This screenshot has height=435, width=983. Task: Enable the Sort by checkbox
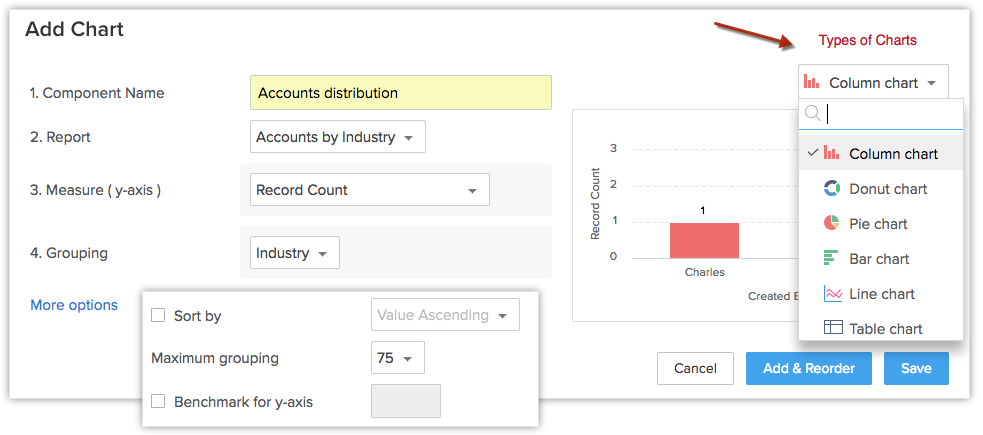(158, 315)
